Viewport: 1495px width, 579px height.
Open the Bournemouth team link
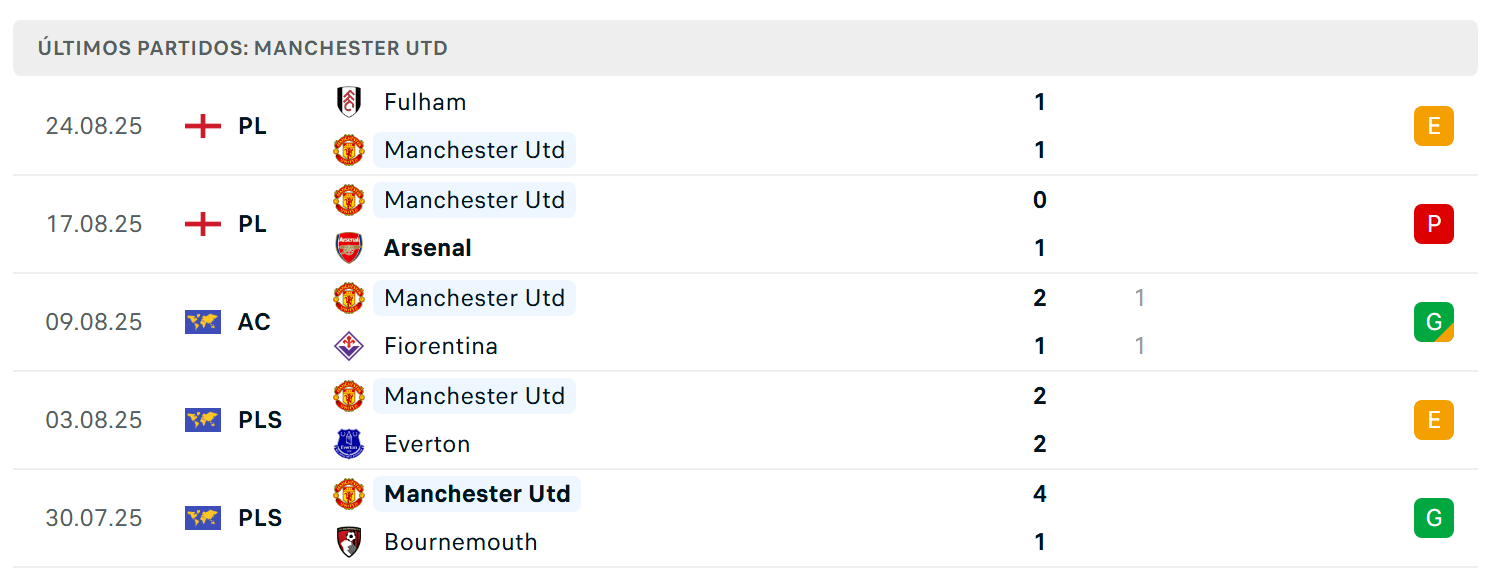pyautogui.click(x=461, y=542)
